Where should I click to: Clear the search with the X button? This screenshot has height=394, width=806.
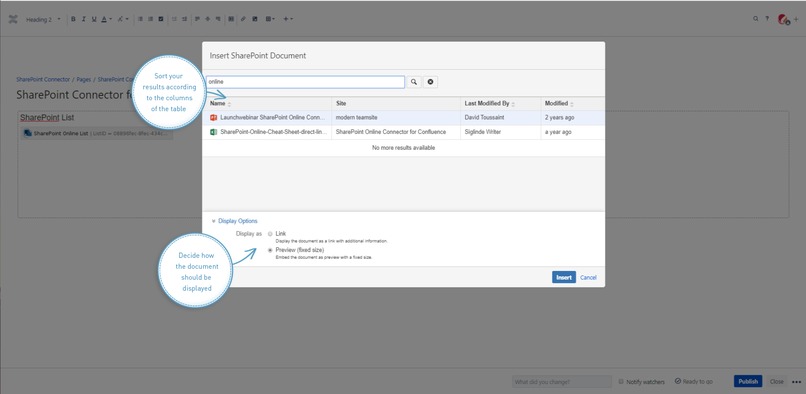click(x=430, y=82)
